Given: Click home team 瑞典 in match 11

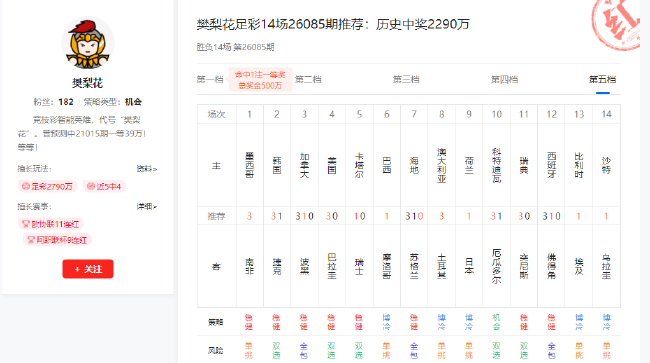Looking at the screenshot, I should 524,165.
